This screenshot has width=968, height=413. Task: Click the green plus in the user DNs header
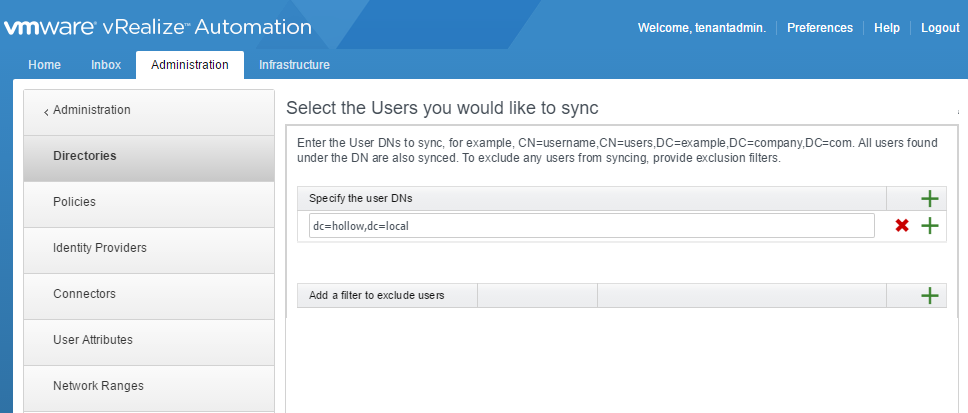pos(929,198)
